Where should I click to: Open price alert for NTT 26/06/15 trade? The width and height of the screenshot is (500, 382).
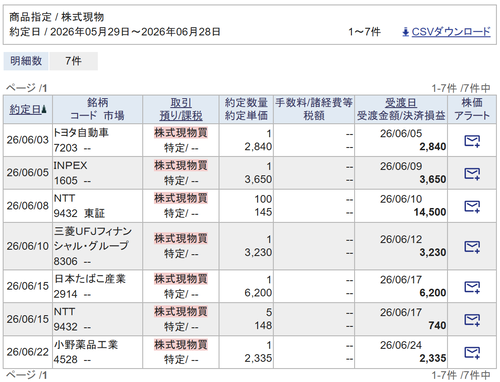pos(472,320)
